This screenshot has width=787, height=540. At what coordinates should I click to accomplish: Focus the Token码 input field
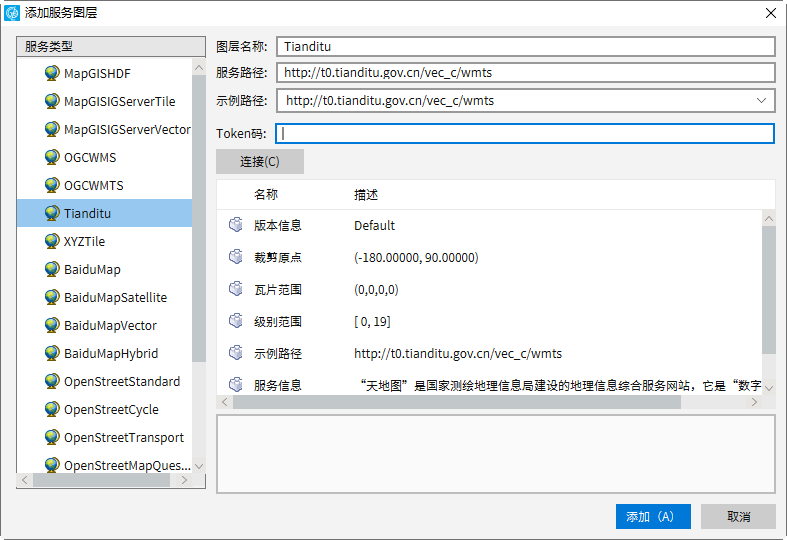(524, 133)
